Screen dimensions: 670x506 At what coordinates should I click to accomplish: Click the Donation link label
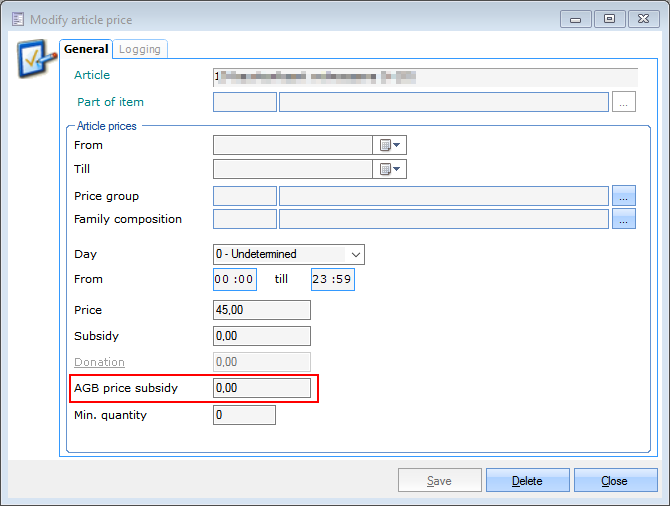coord(99,362)
